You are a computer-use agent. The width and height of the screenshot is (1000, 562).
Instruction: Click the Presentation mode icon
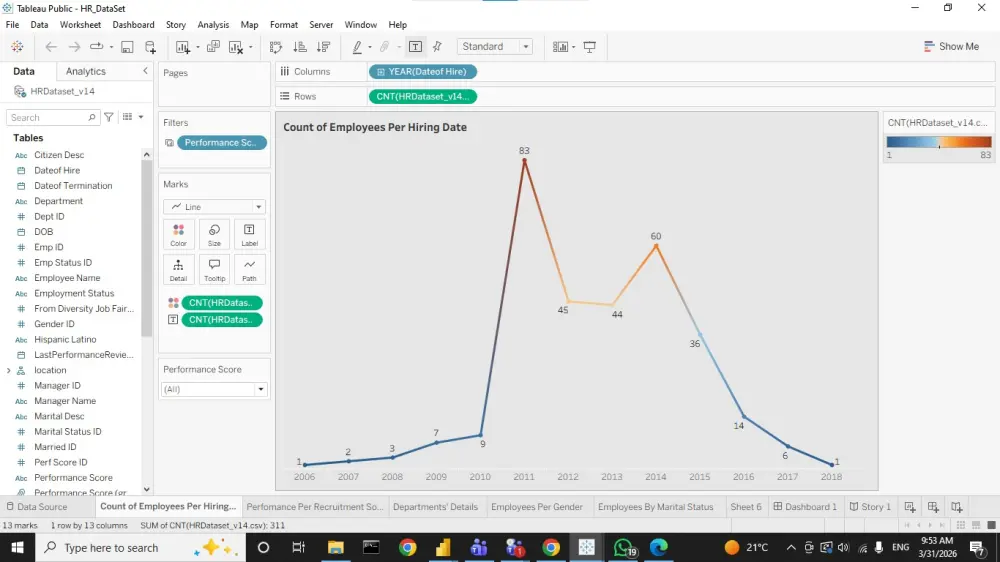[x=590, y=47]
